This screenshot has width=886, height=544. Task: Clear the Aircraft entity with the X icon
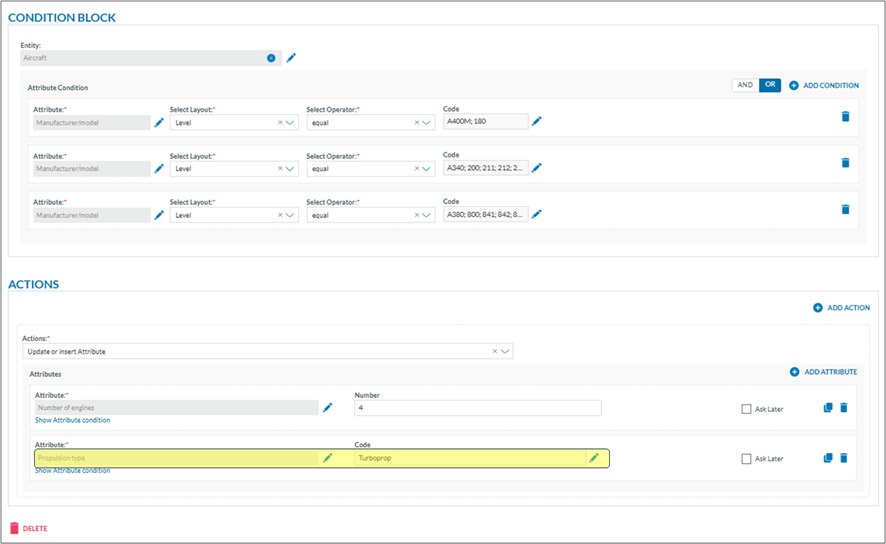pos(271,58)
